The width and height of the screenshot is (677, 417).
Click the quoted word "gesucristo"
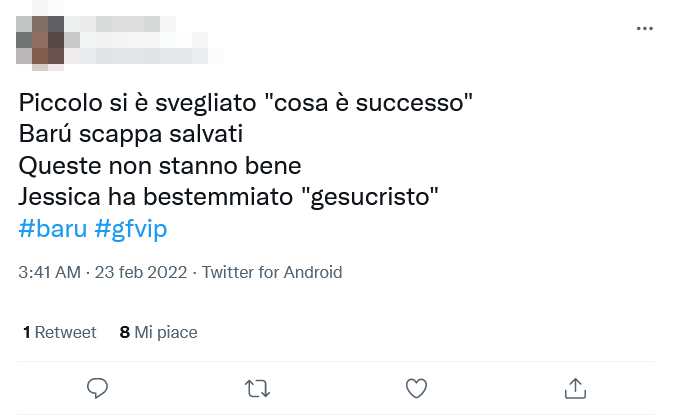pos(364,196)
